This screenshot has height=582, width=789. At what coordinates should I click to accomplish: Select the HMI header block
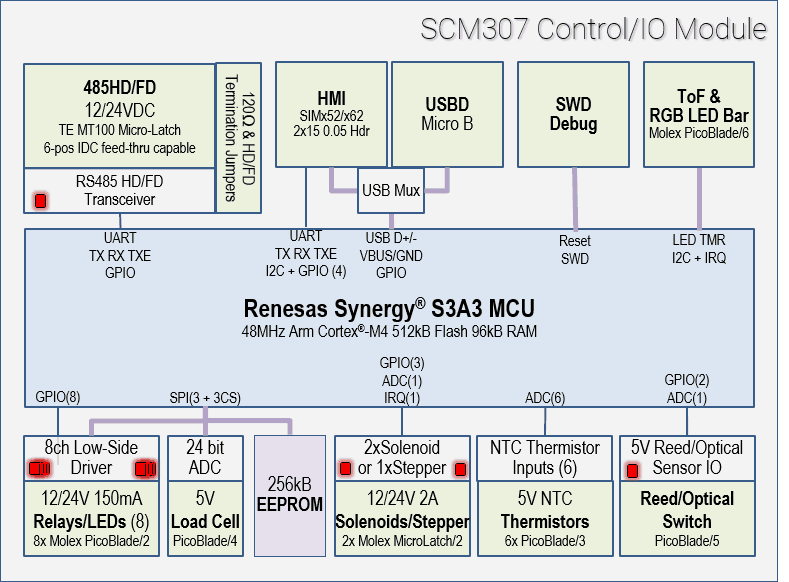point(331,115)
